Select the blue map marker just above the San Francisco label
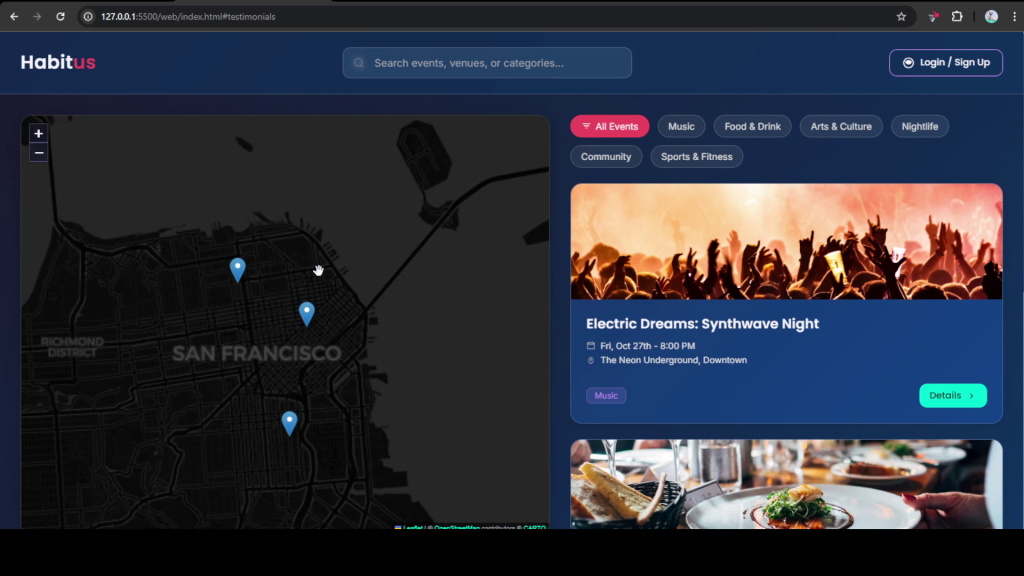 (x=306, y=313)
